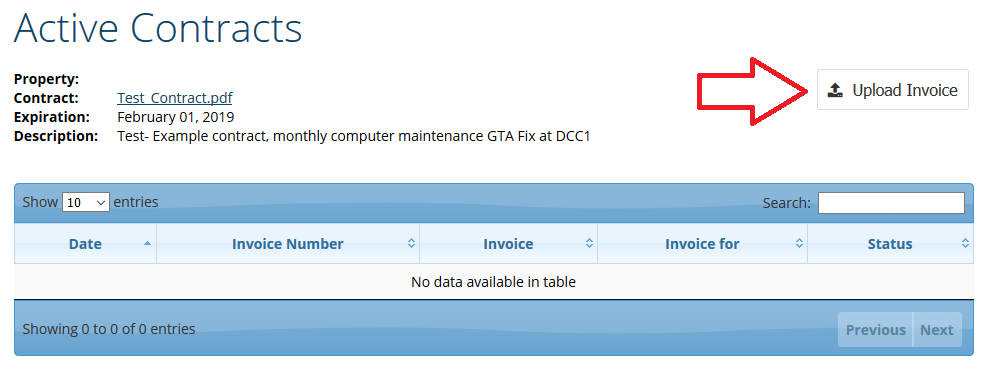Click the Status column sort arrows icon
The height and width of the screenshot is (371, 988).
click(965, 243)
